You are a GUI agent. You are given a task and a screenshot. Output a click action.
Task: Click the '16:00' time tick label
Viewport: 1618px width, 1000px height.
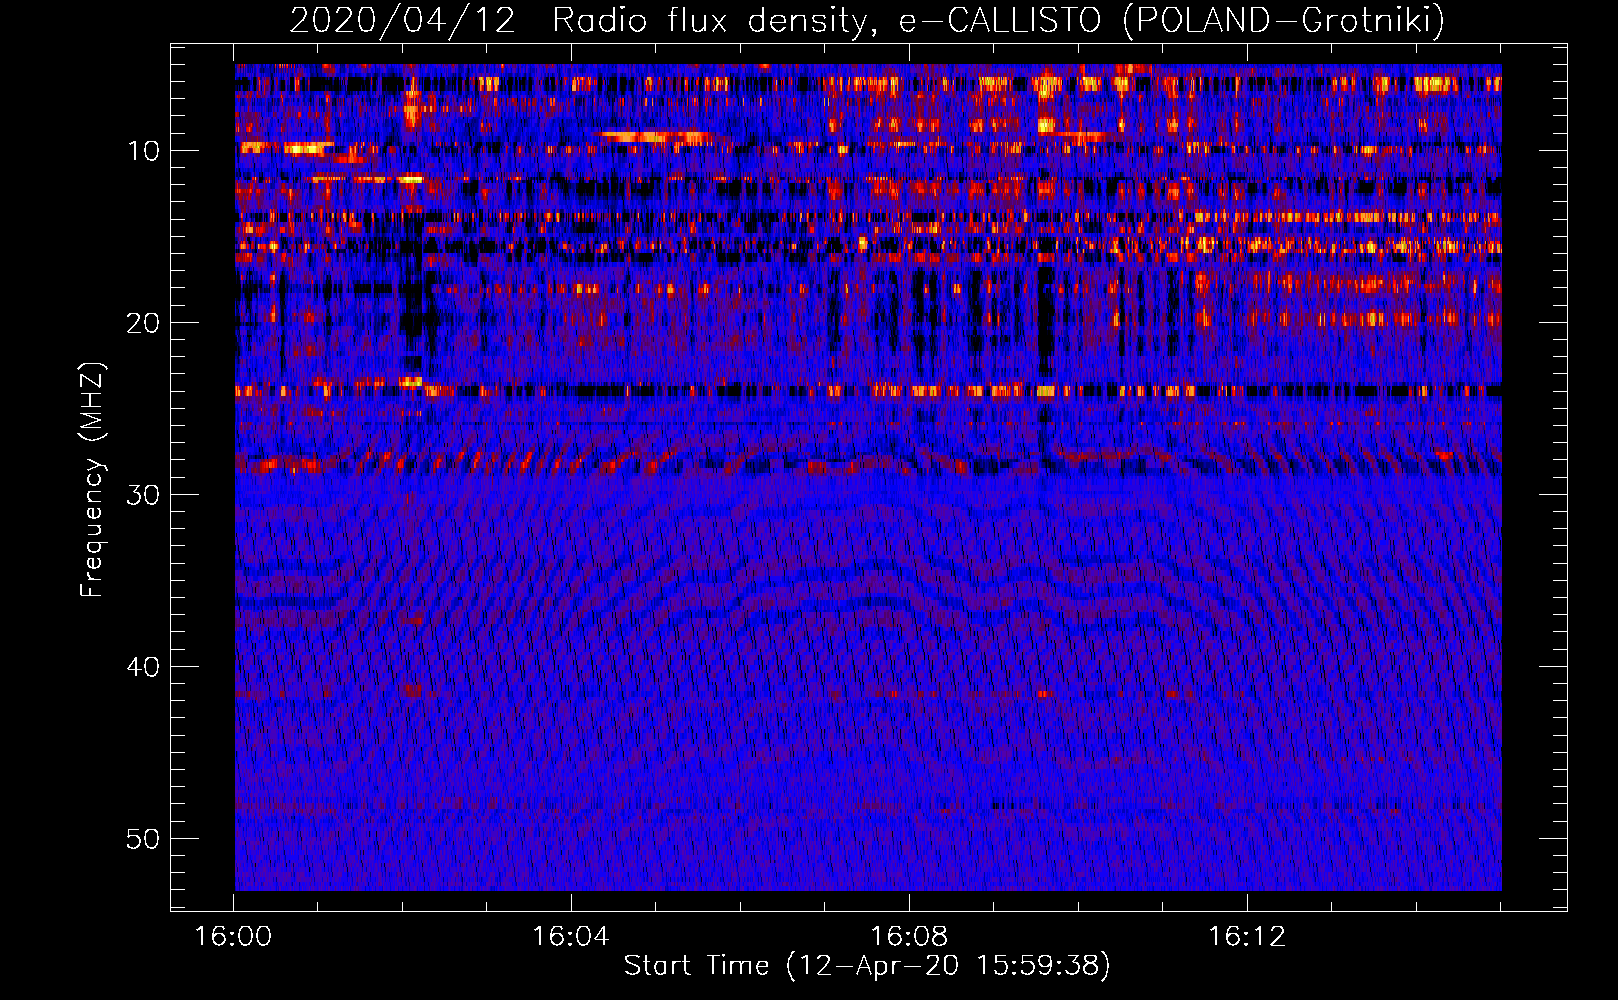[233, 937]
